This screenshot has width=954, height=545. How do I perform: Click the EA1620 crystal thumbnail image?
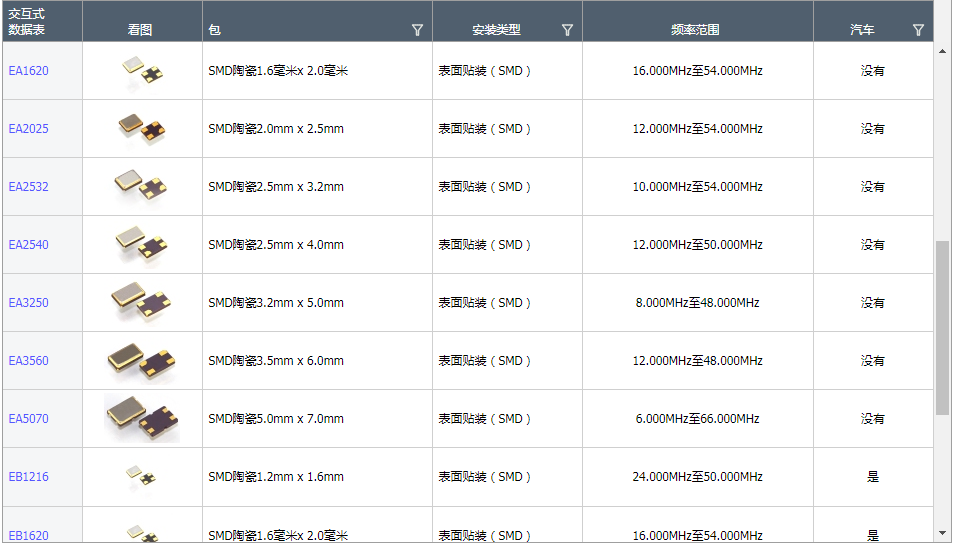[x=142, y=71]
